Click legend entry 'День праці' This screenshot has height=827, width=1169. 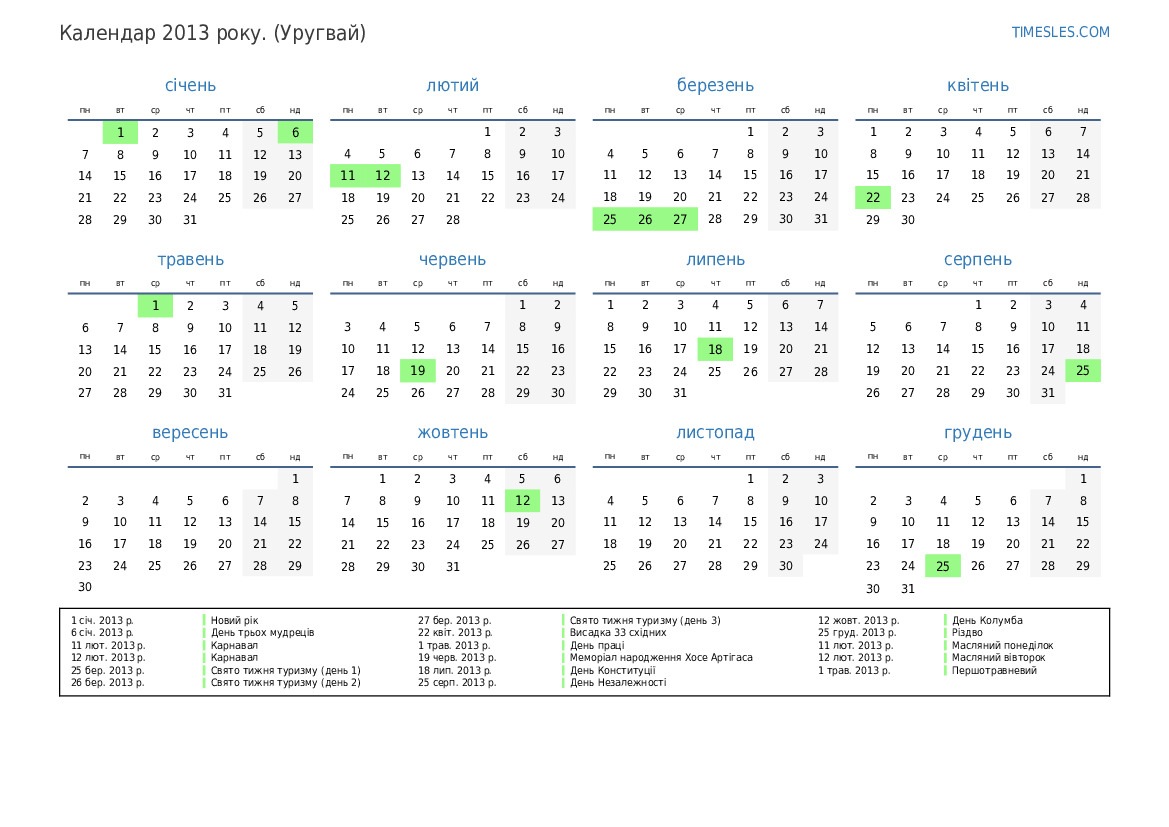pyautogui.click(x=597, y=645)
